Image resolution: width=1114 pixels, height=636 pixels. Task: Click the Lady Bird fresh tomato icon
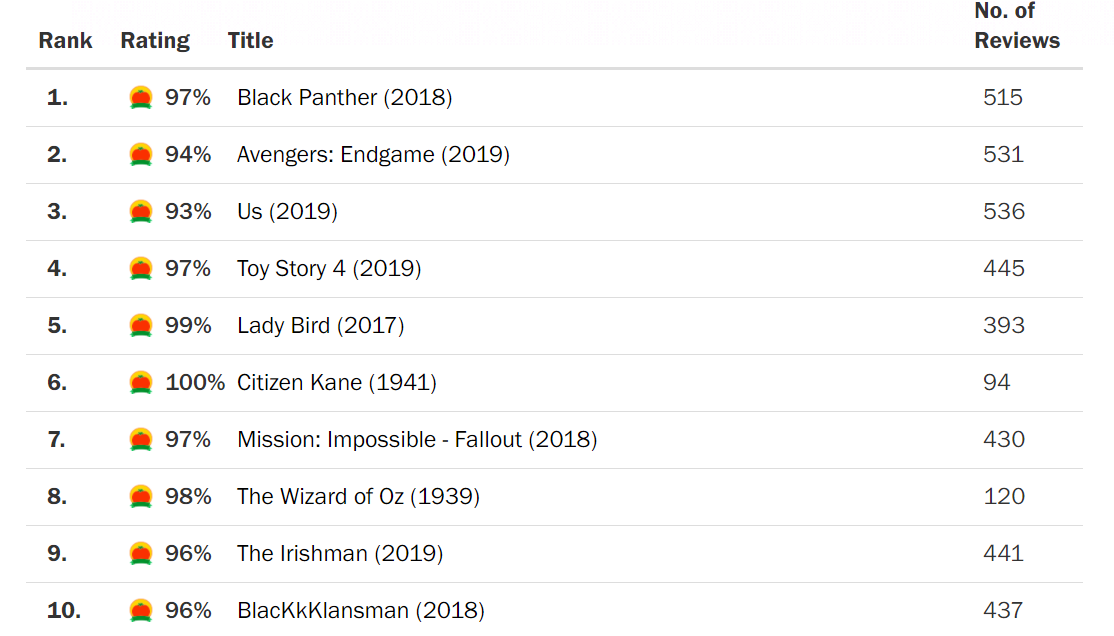coord(141,325)
